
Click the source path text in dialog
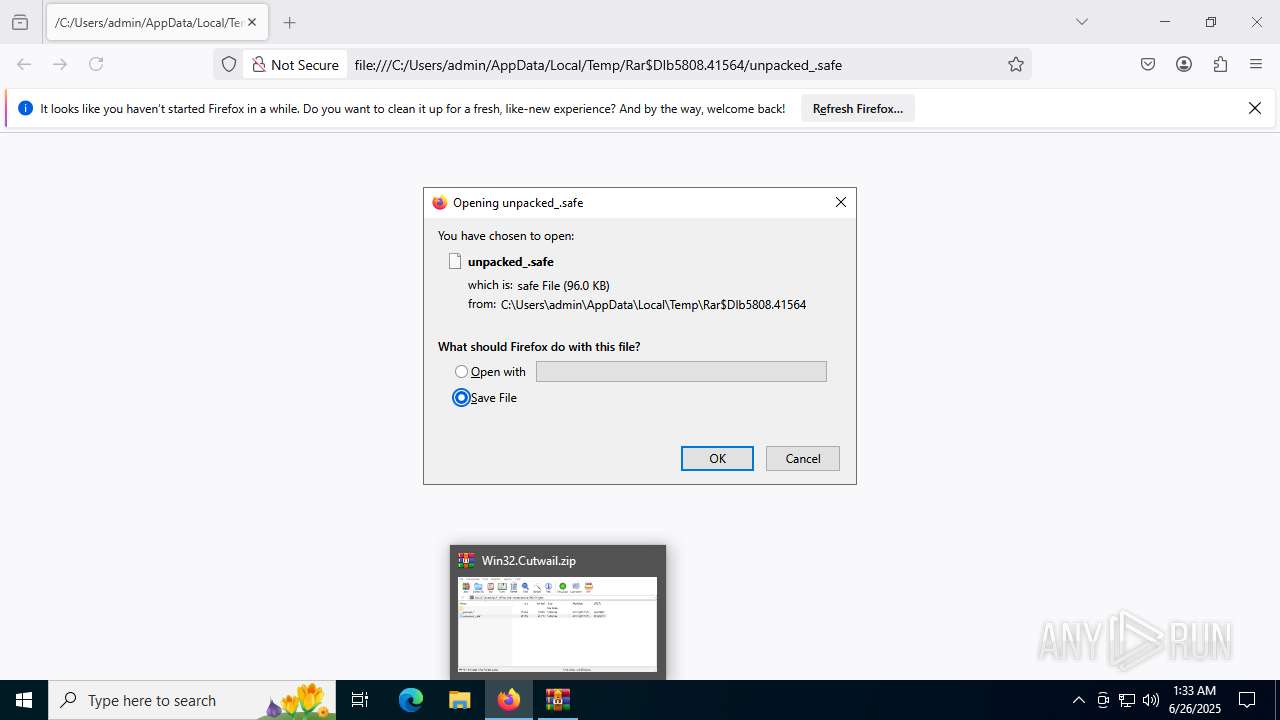653,305
